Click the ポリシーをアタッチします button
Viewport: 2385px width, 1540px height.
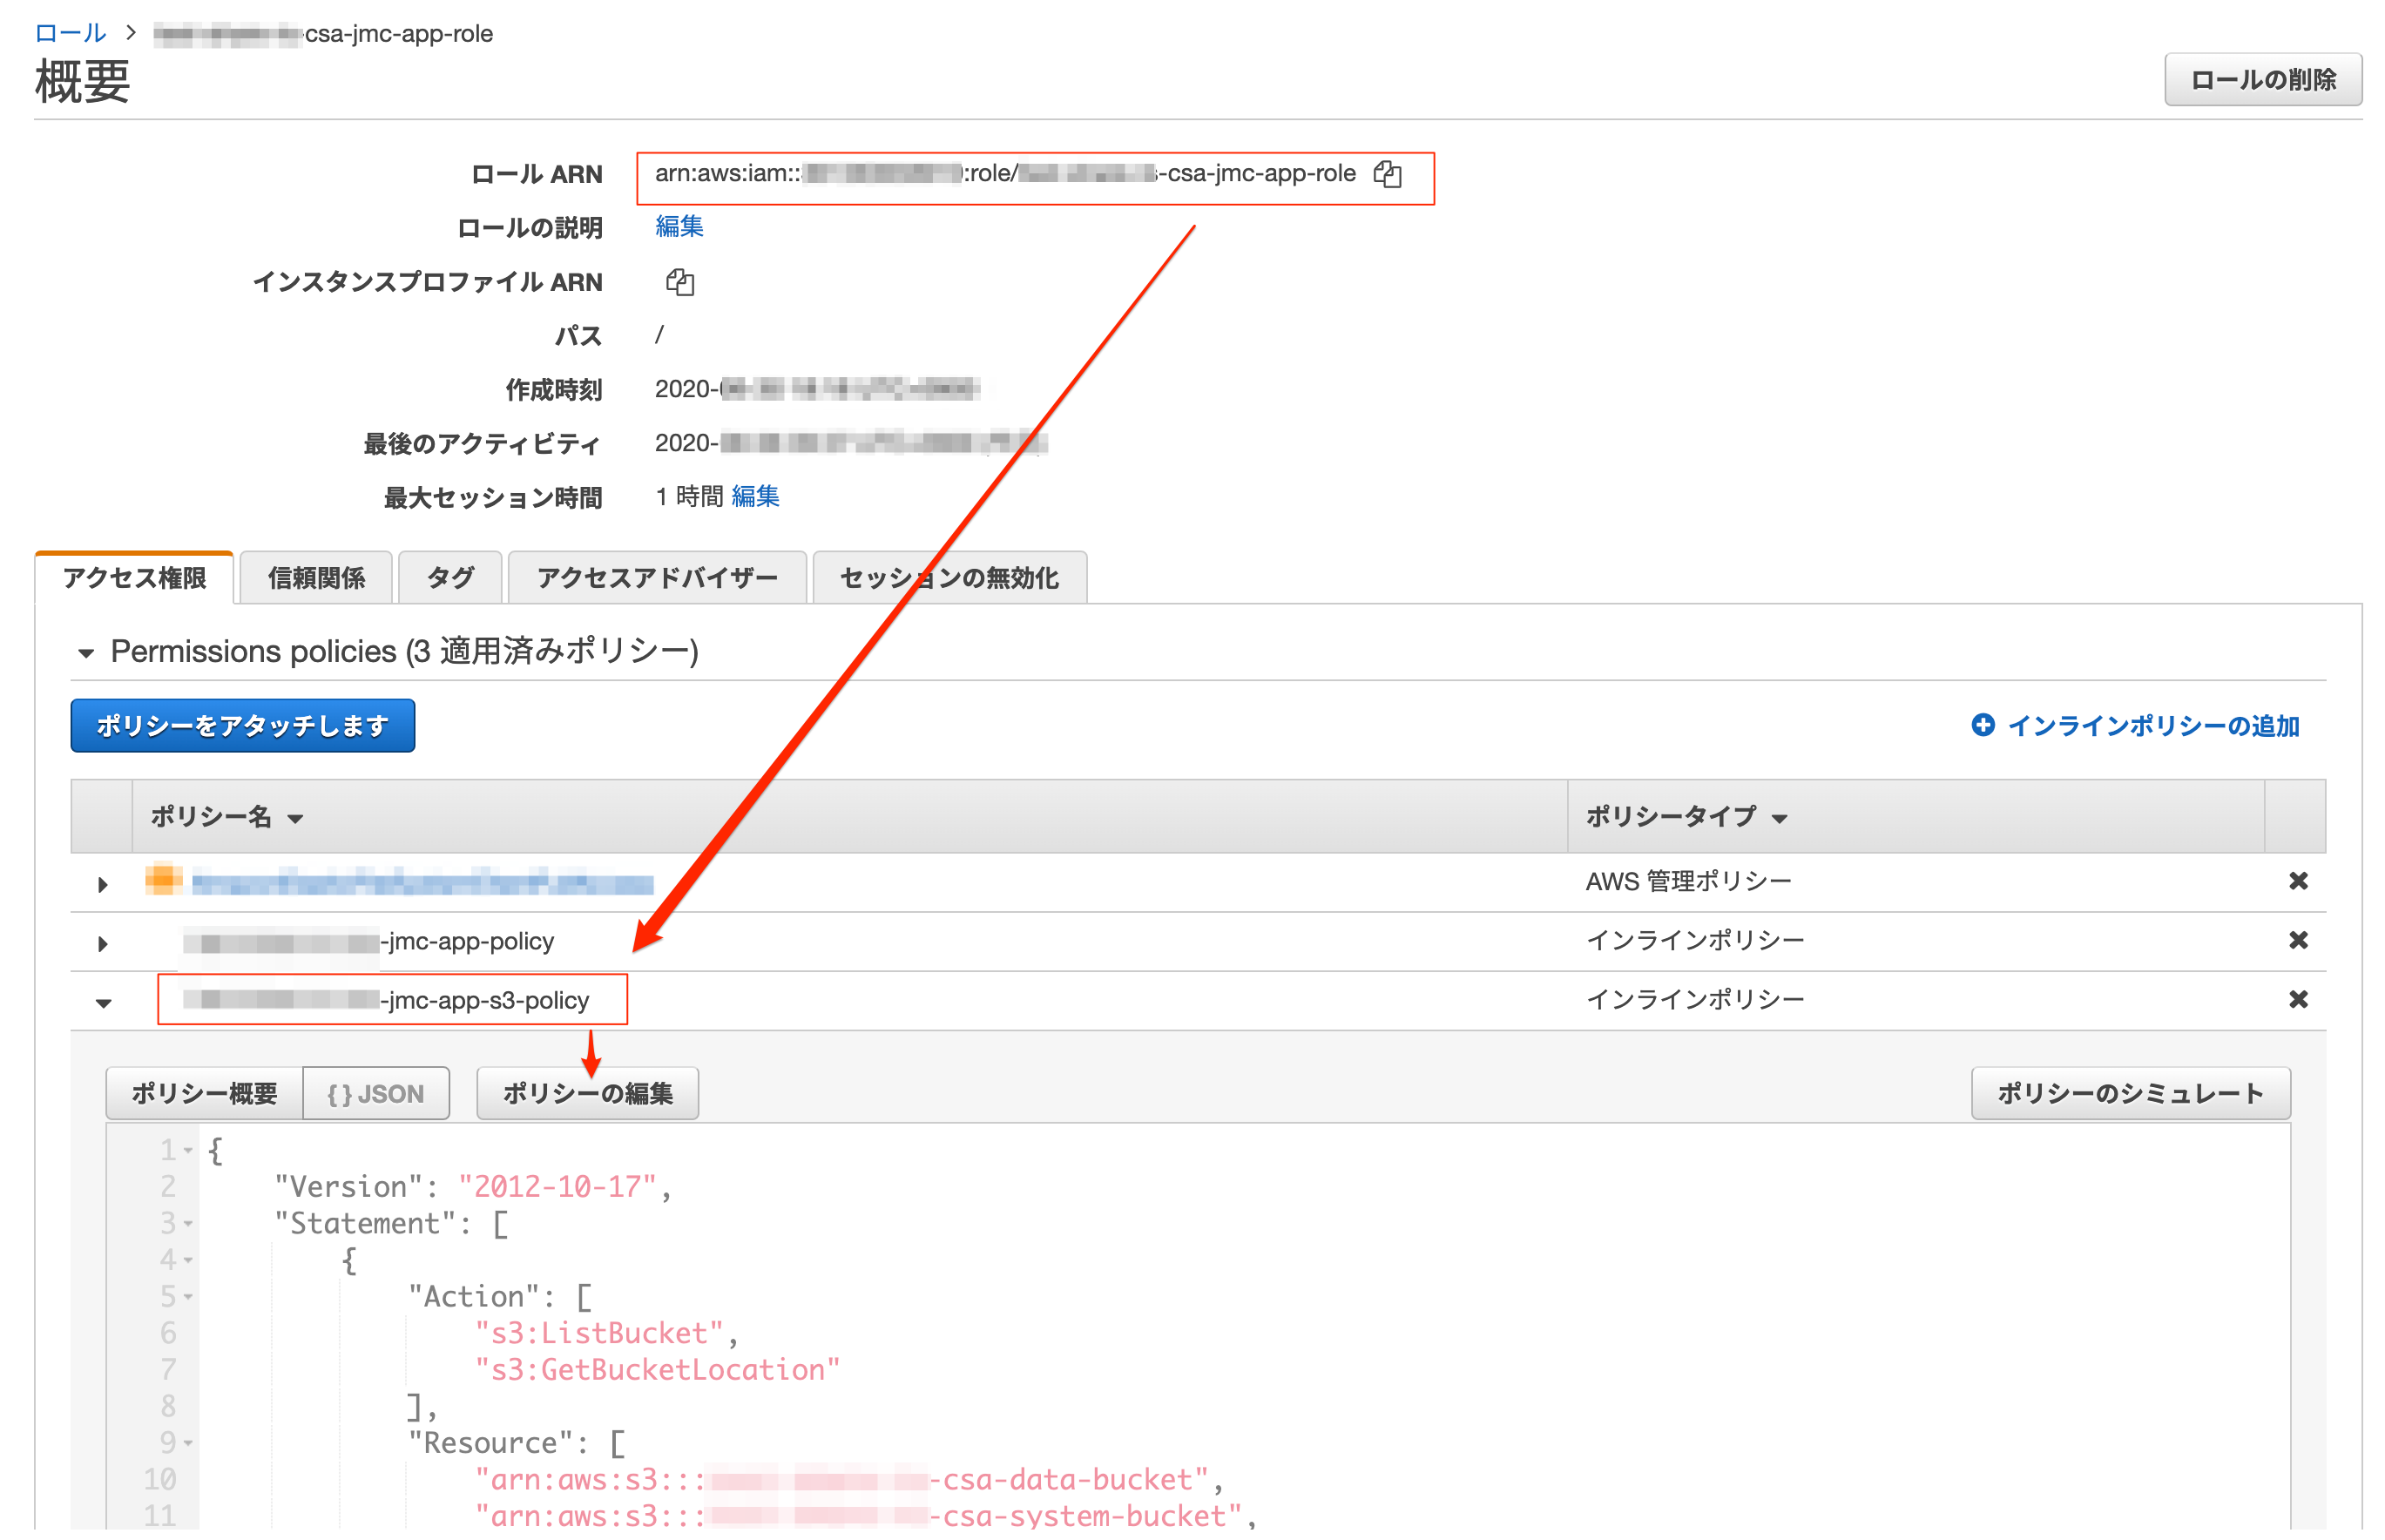(x=242, y=726)
